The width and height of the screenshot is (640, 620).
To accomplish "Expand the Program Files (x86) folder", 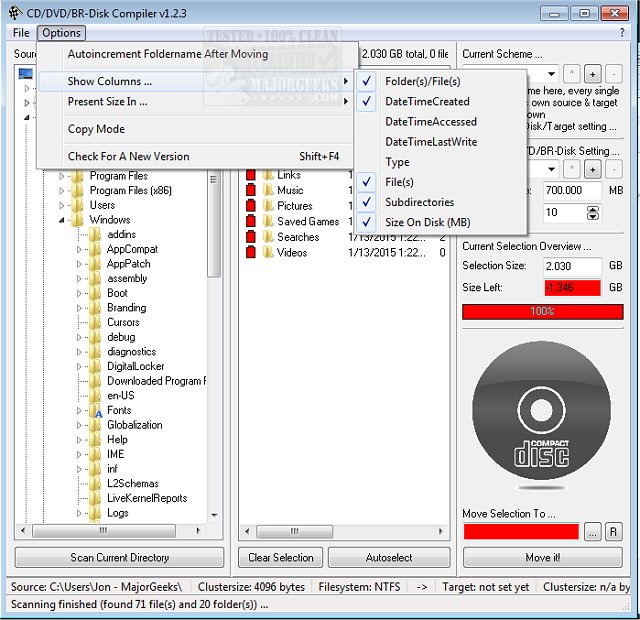I will click(x=62, y=191).
